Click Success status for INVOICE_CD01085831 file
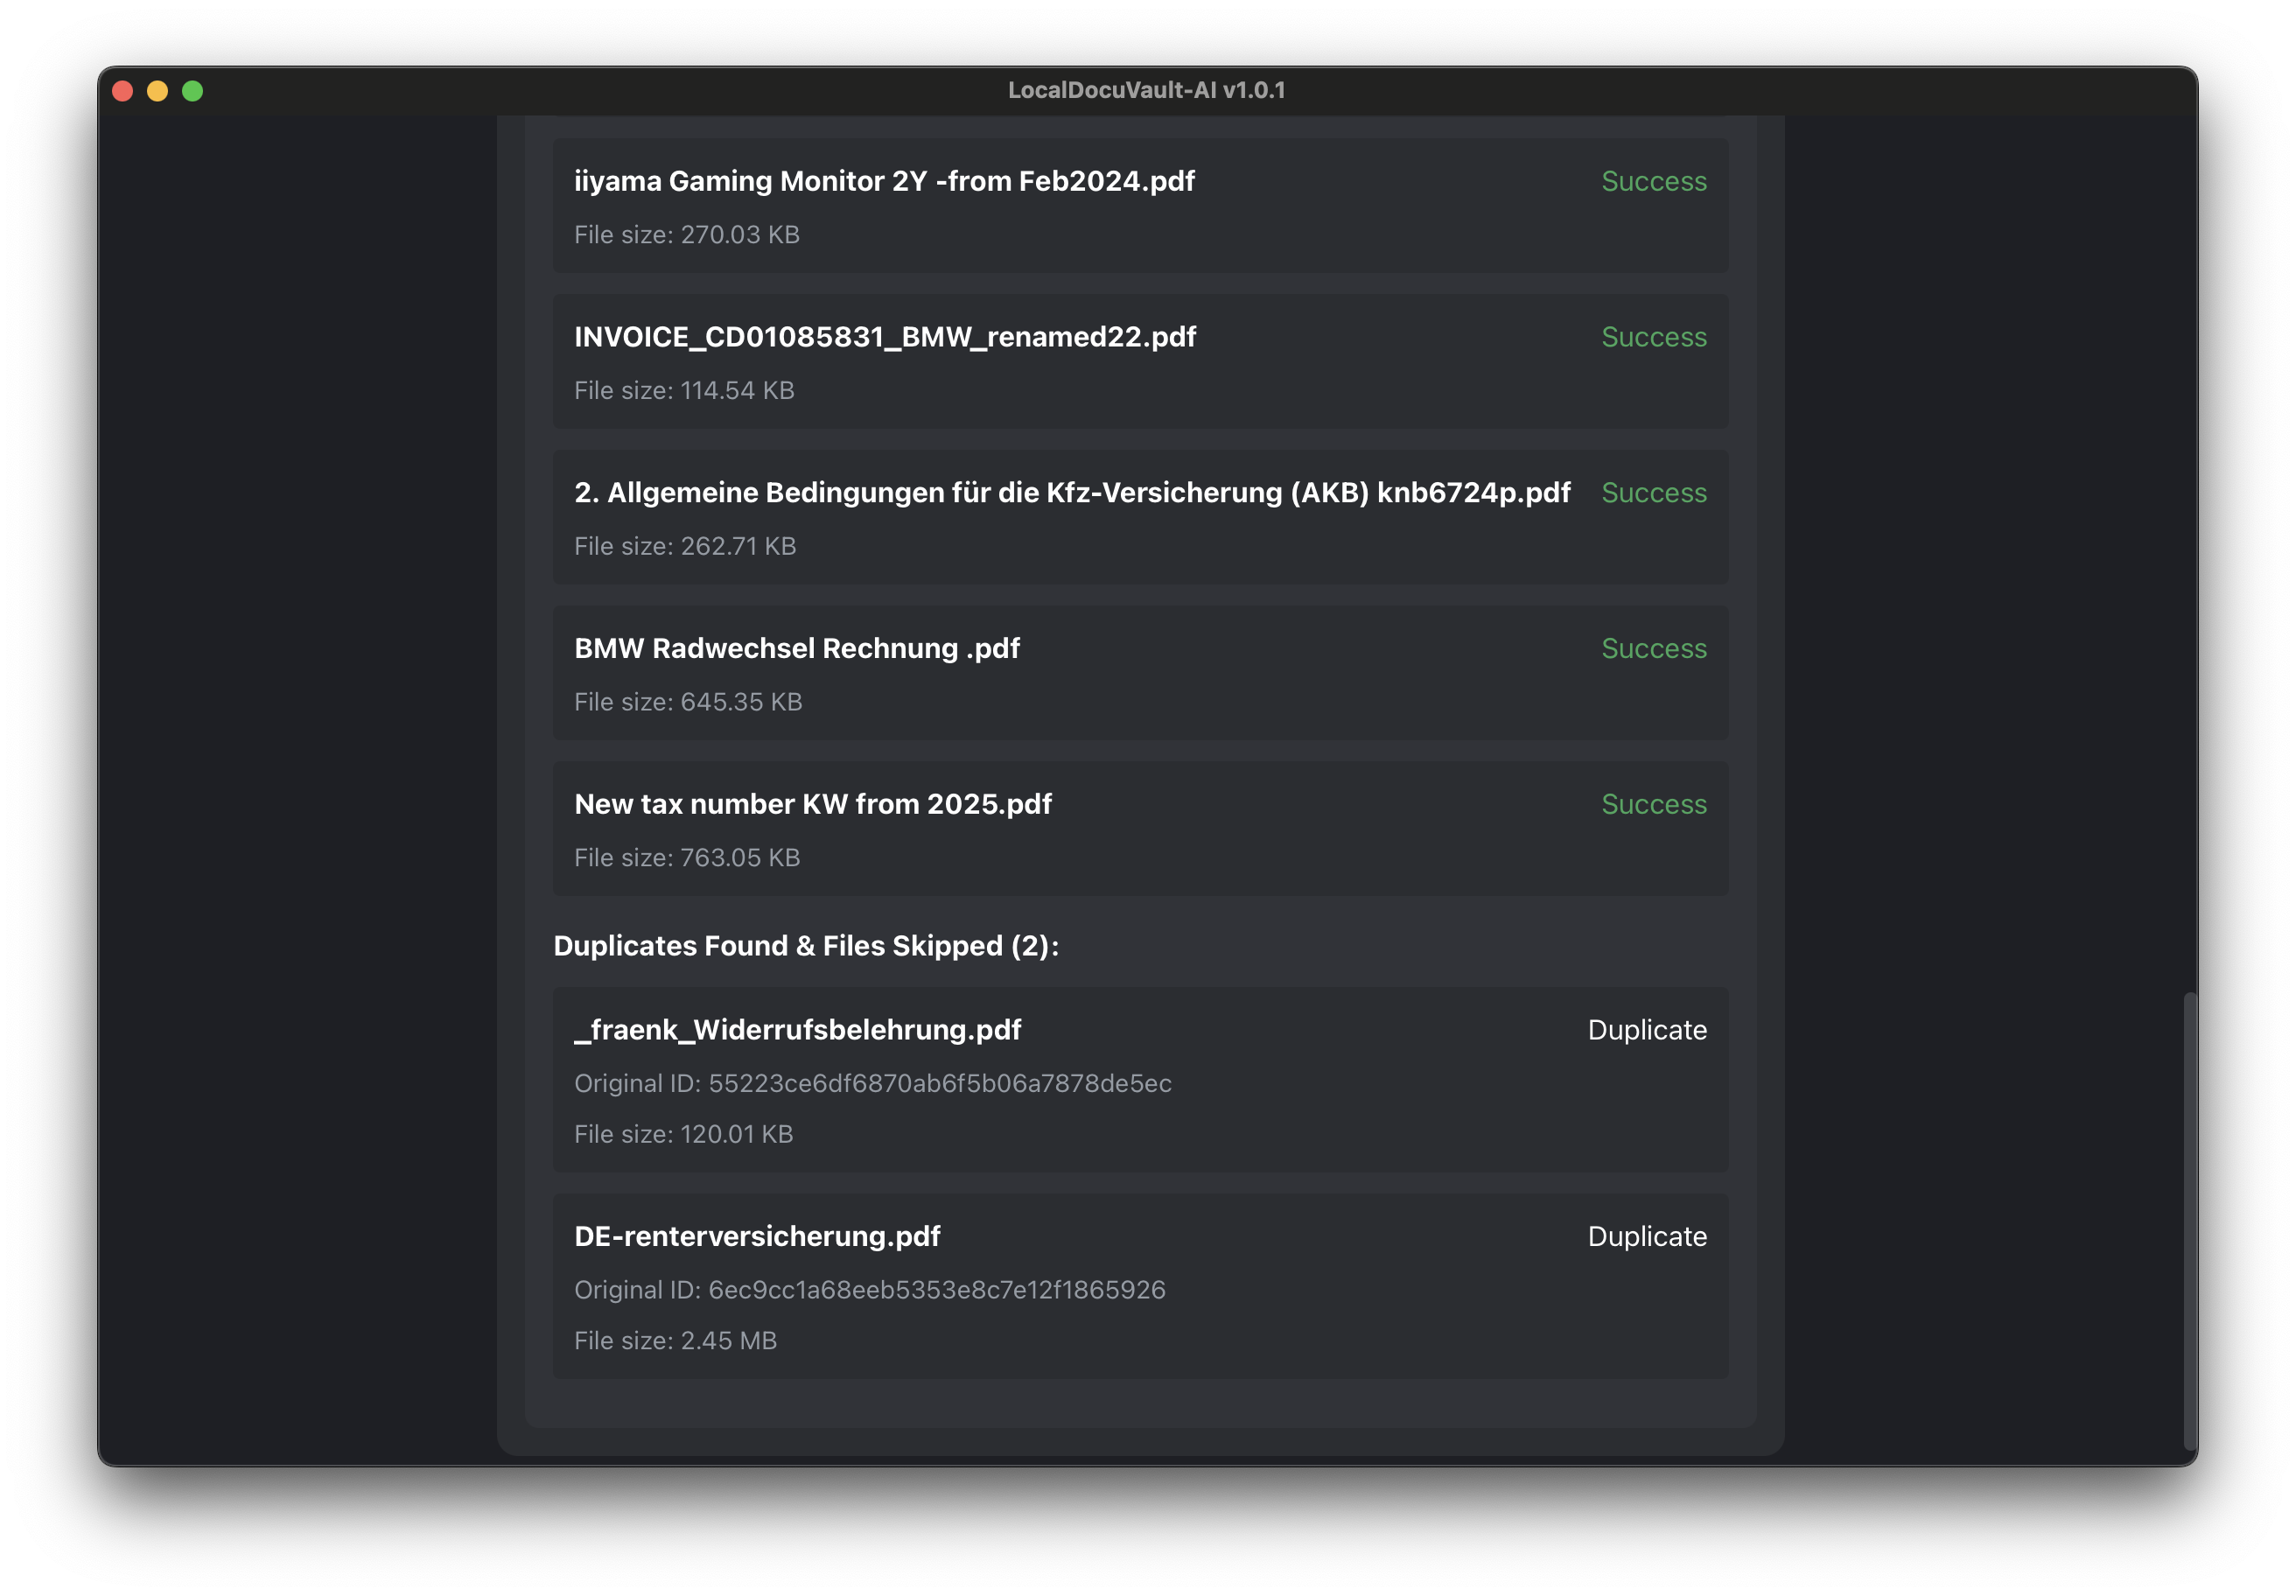Screen dimensions: 2296x1596 point(1654,337)
